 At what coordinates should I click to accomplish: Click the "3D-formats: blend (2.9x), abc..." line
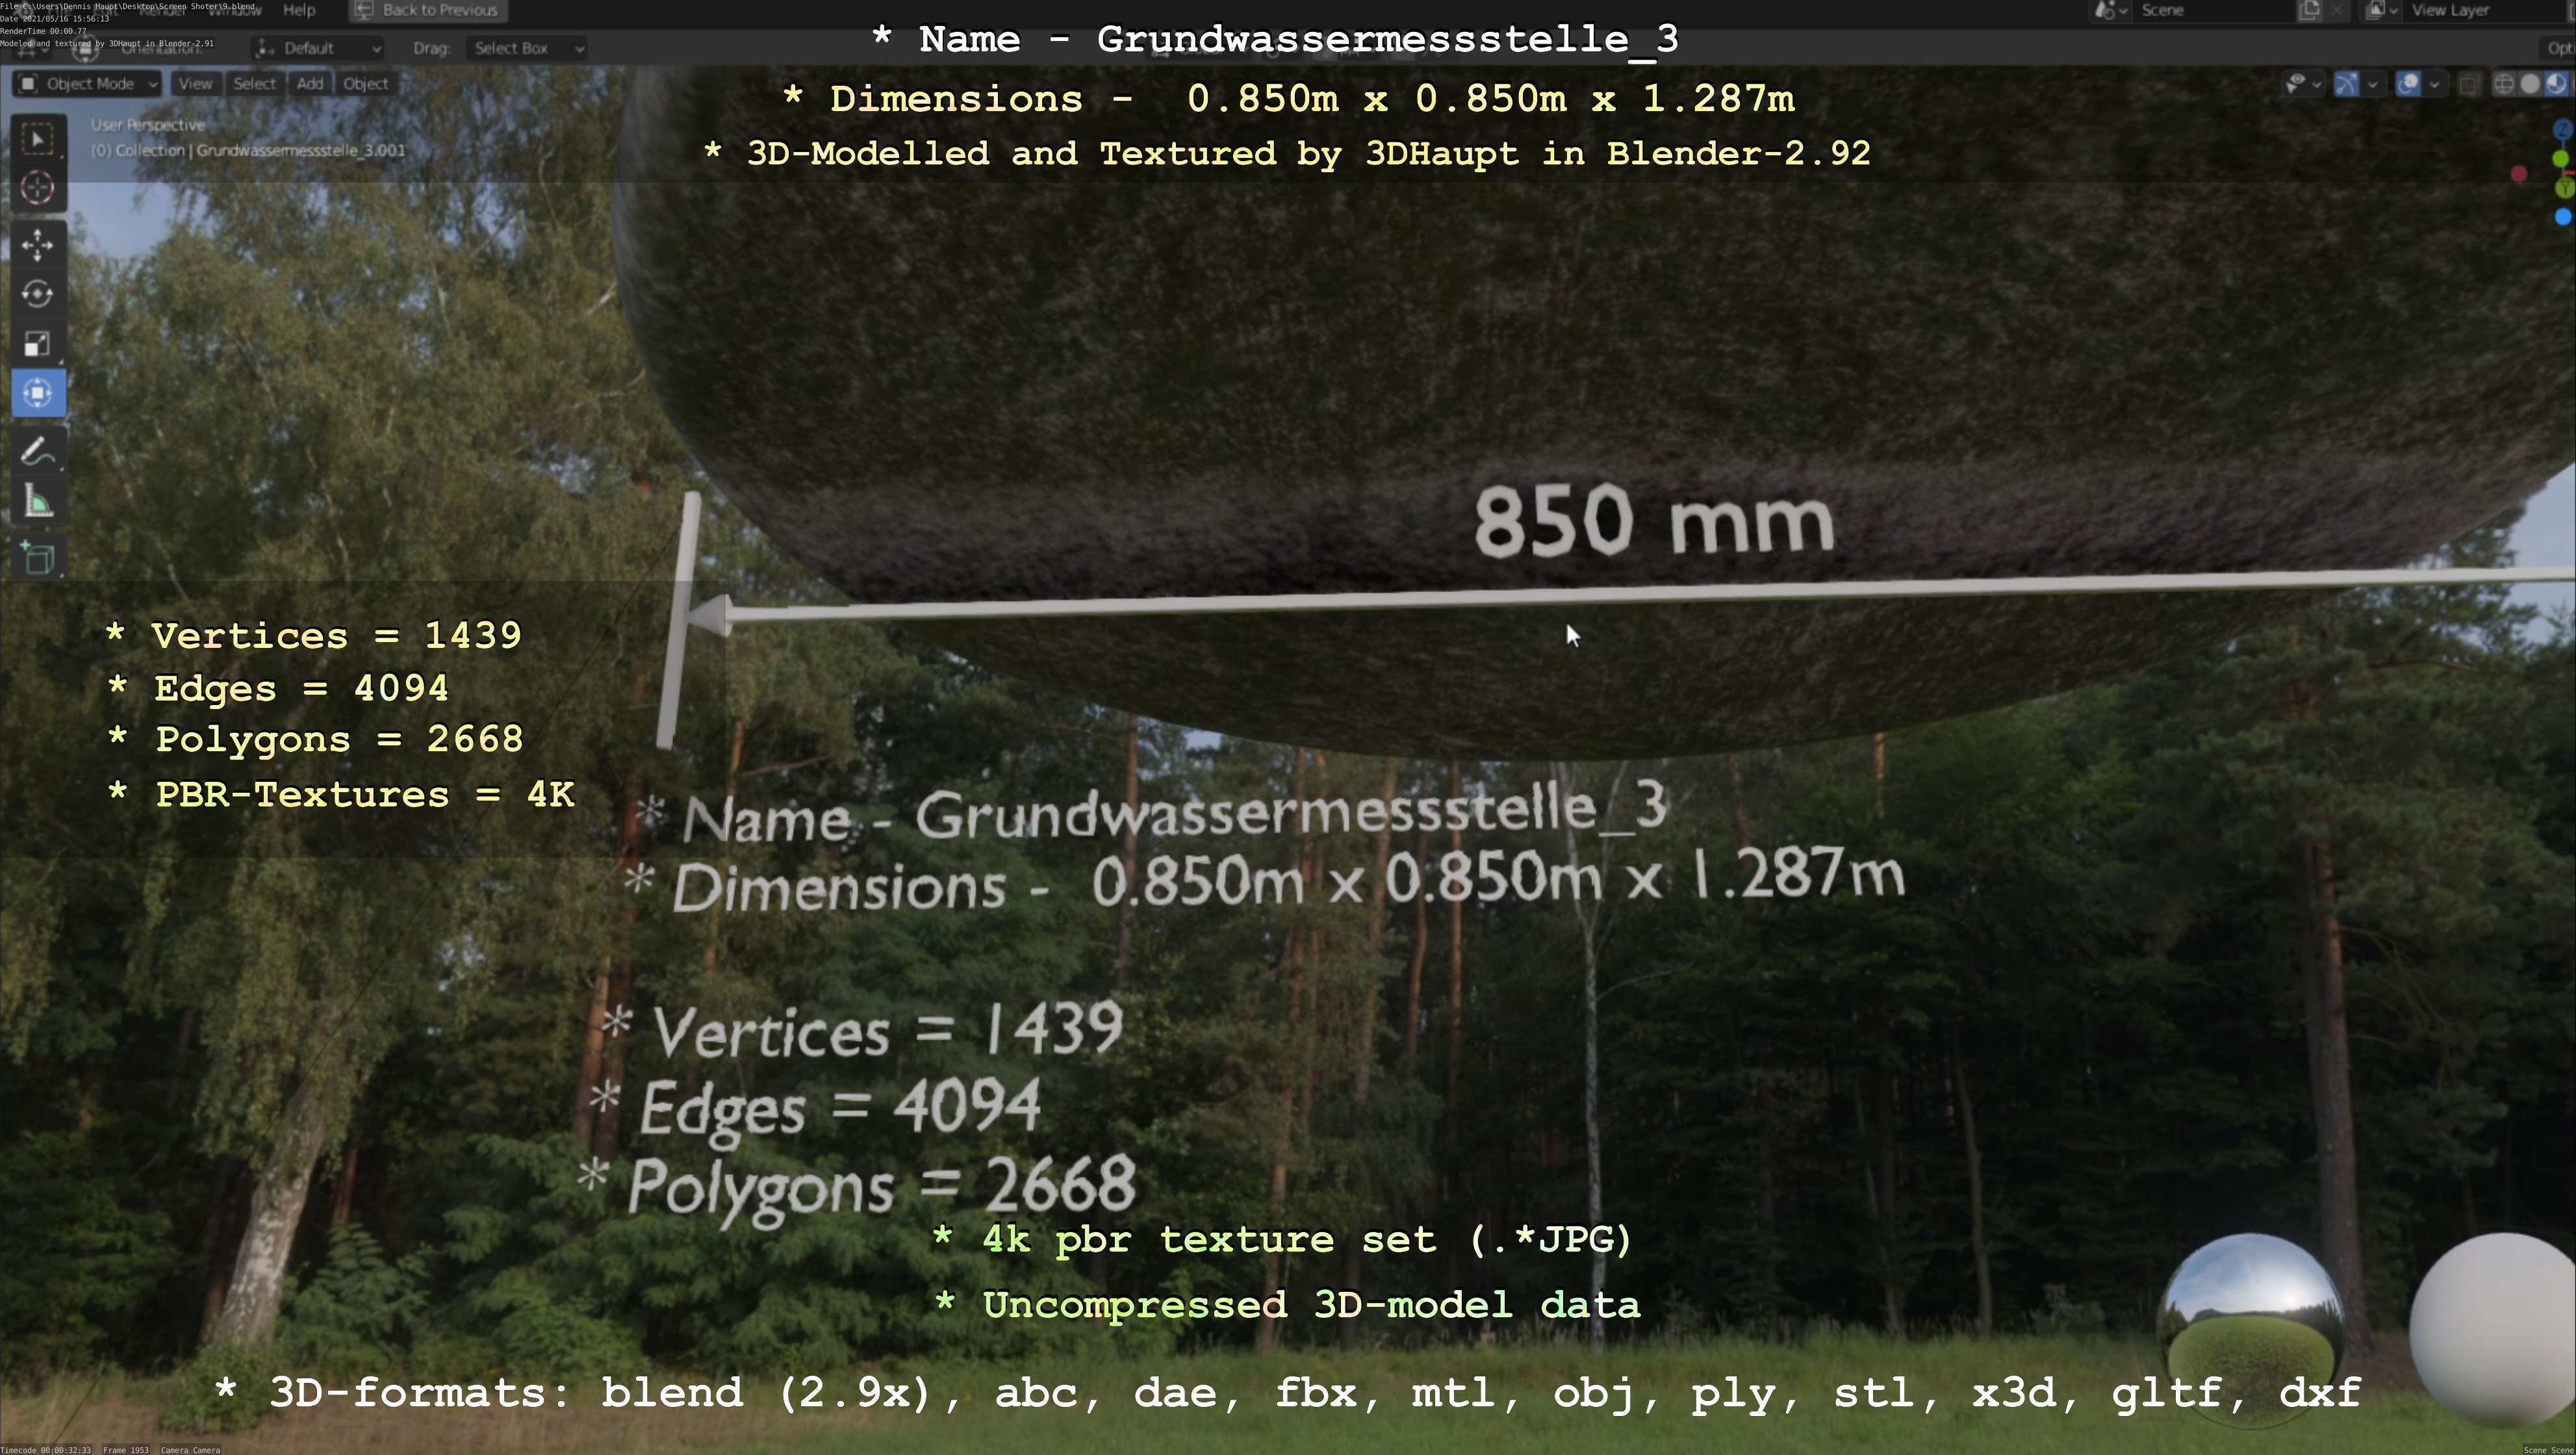[1288, 1393]
